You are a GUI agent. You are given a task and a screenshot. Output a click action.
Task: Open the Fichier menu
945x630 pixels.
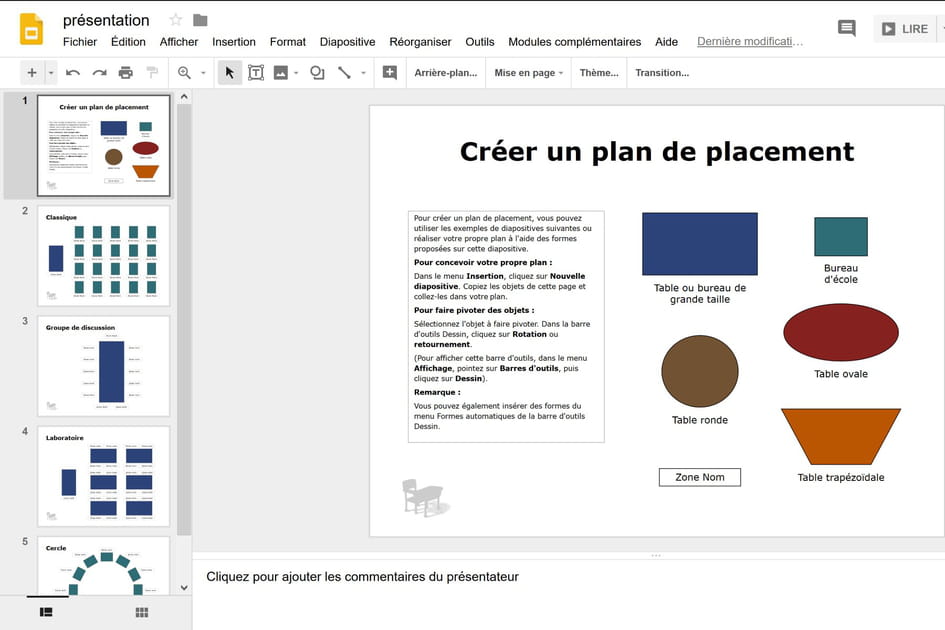(80, 42)
